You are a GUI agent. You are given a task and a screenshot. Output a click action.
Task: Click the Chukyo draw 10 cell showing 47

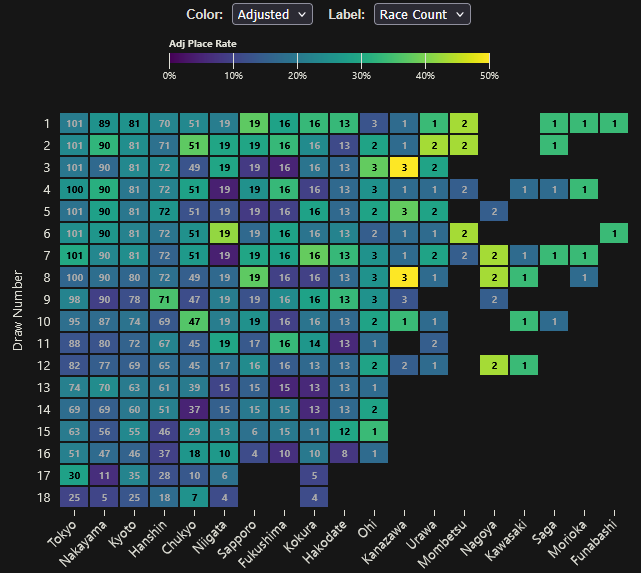(x=194, y=322)
